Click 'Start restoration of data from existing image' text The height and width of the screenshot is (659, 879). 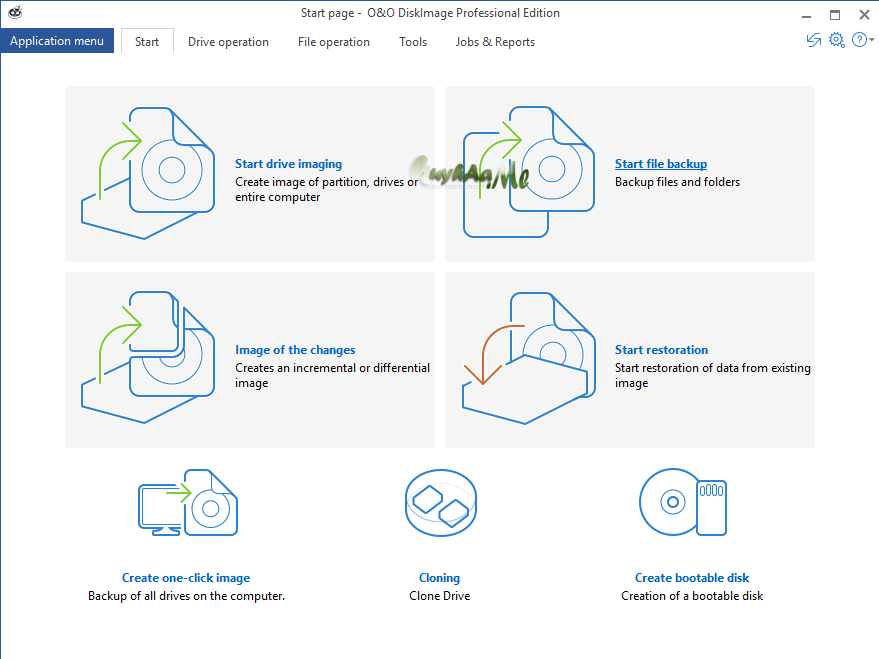713,375
